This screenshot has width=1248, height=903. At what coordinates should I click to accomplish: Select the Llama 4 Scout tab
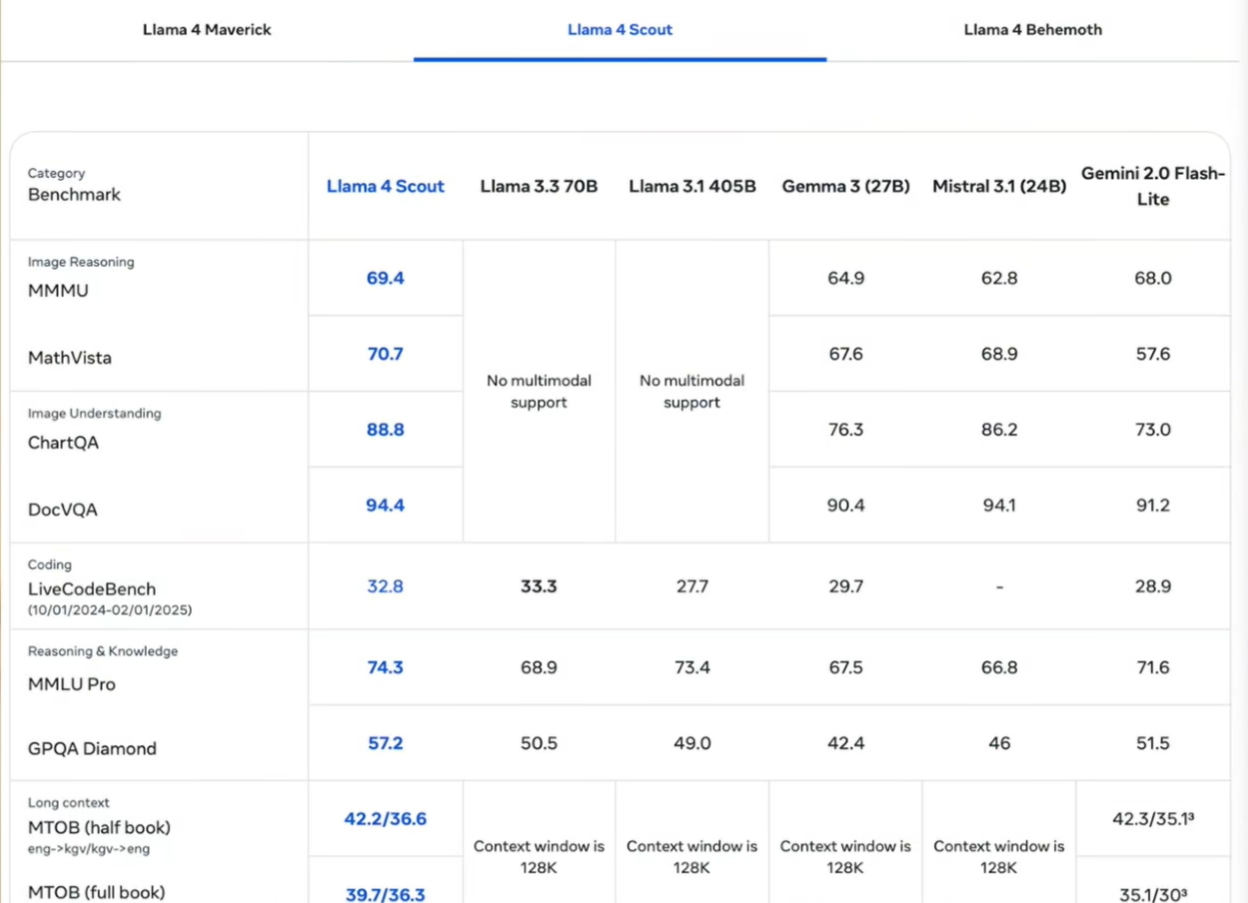click(x=620, y=29)
